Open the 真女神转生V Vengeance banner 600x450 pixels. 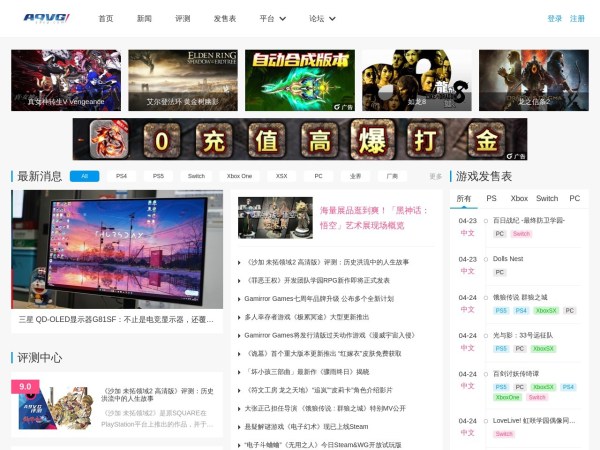tap(66, 80)
